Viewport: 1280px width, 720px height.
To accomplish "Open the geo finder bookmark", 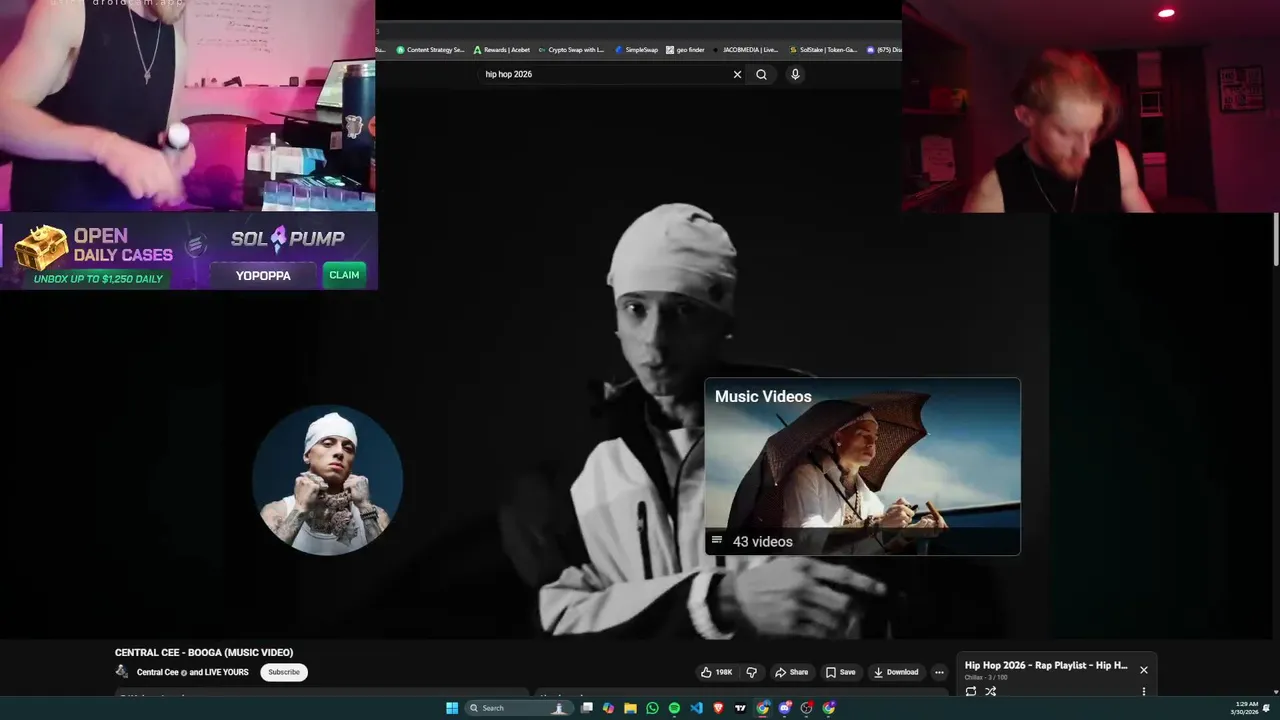I will pyautogui.click(x=685, y=49).
